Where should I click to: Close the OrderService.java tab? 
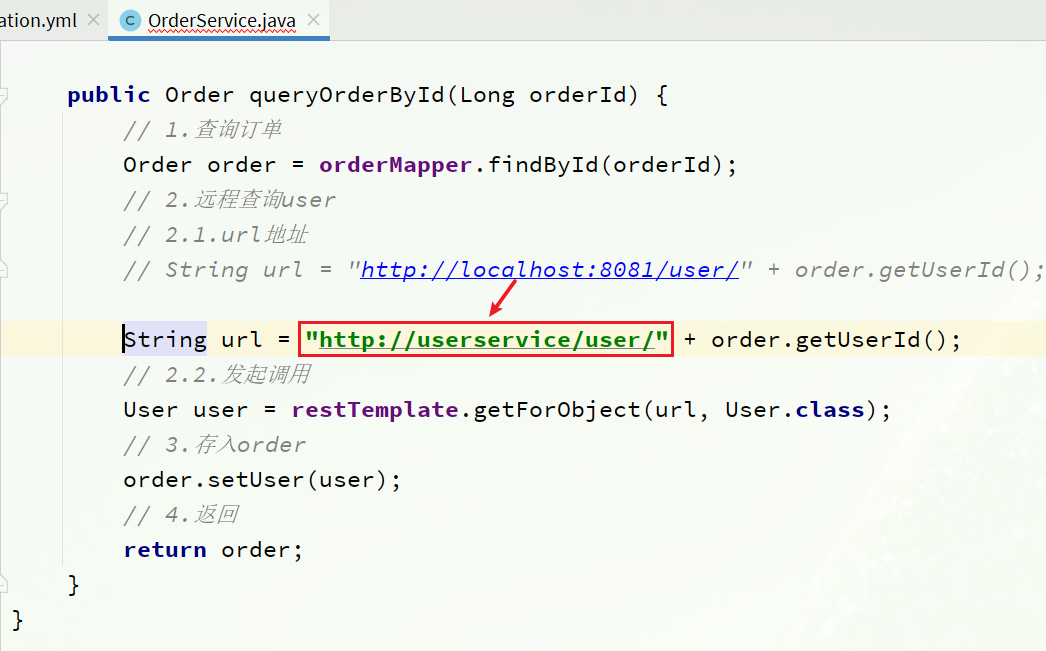(x=311, y=20)
